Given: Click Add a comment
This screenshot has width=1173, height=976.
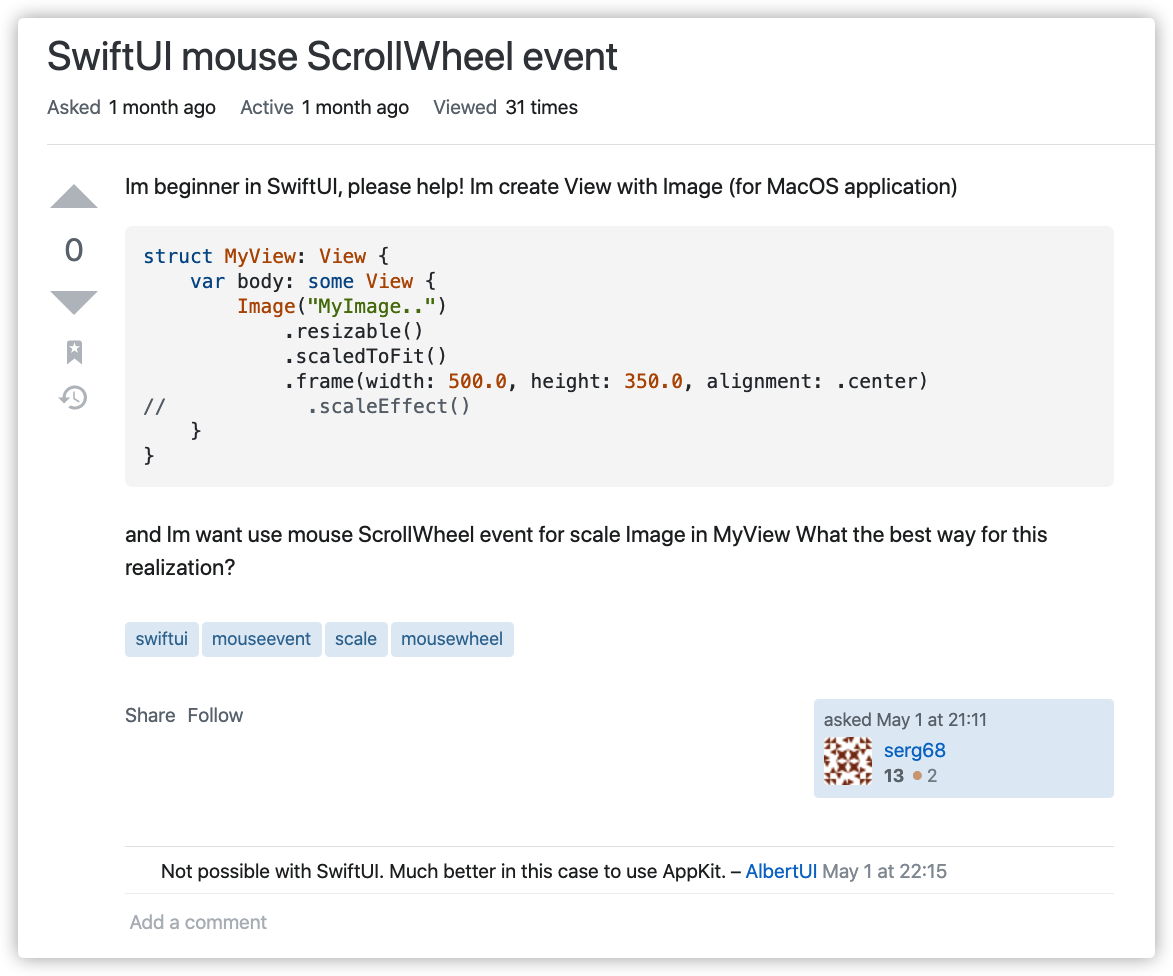Looking at the screenshot, I should tap(198, 922).
